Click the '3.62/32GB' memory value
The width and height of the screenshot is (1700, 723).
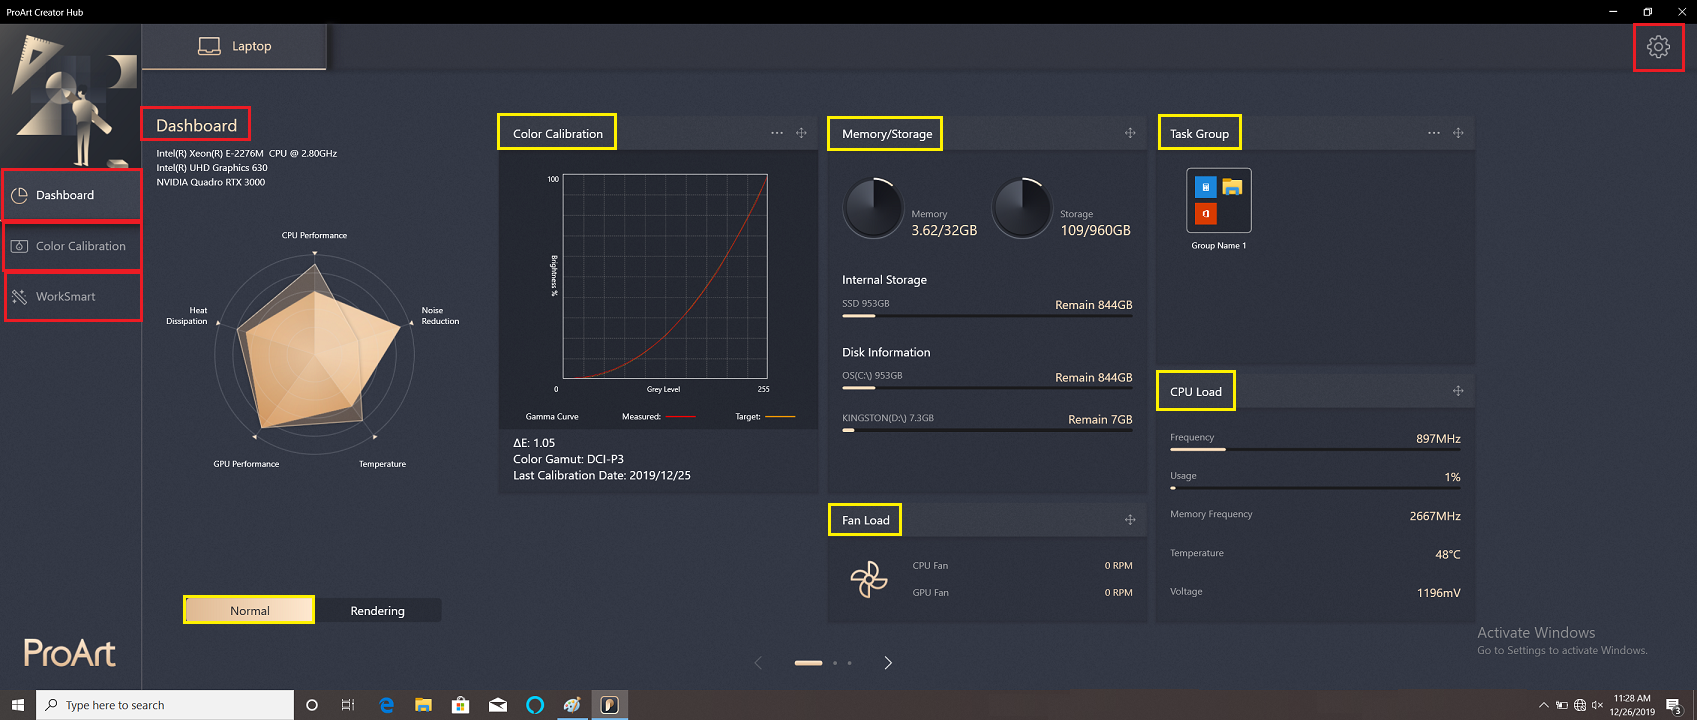click(x=945, y=230)
